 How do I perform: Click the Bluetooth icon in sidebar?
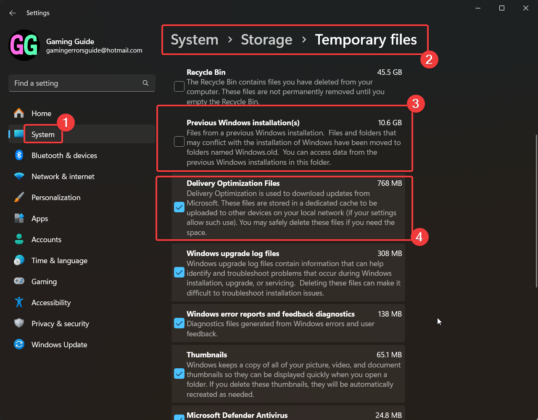click(x=19, y=155)
